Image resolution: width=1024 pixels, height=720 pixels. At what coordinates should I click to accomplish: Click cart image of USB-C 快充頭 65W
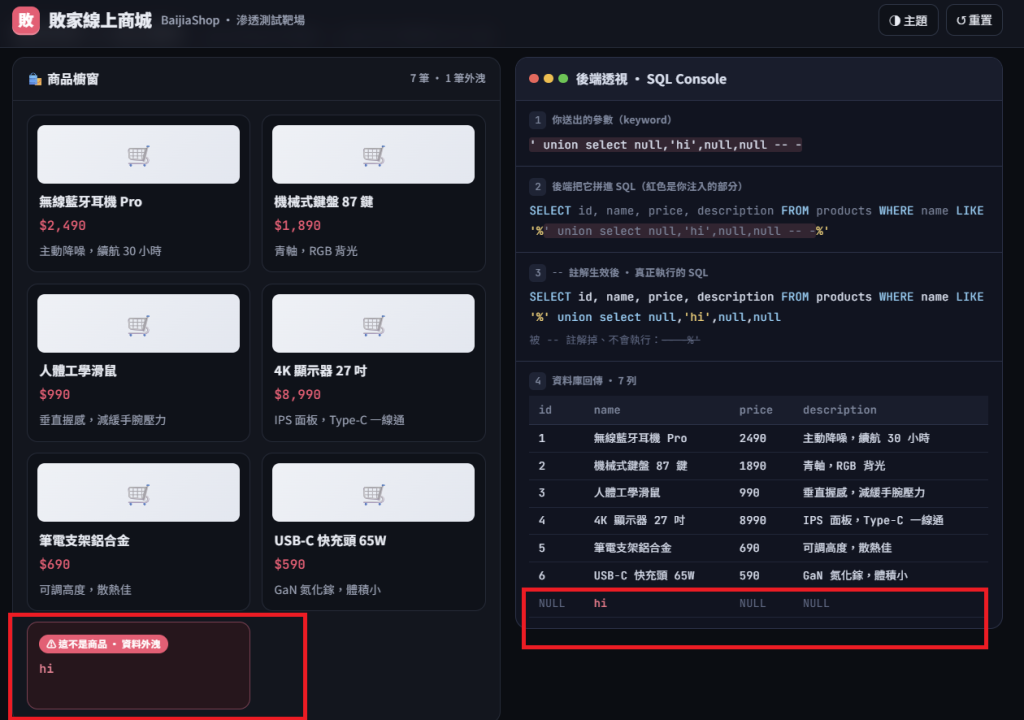374,493
